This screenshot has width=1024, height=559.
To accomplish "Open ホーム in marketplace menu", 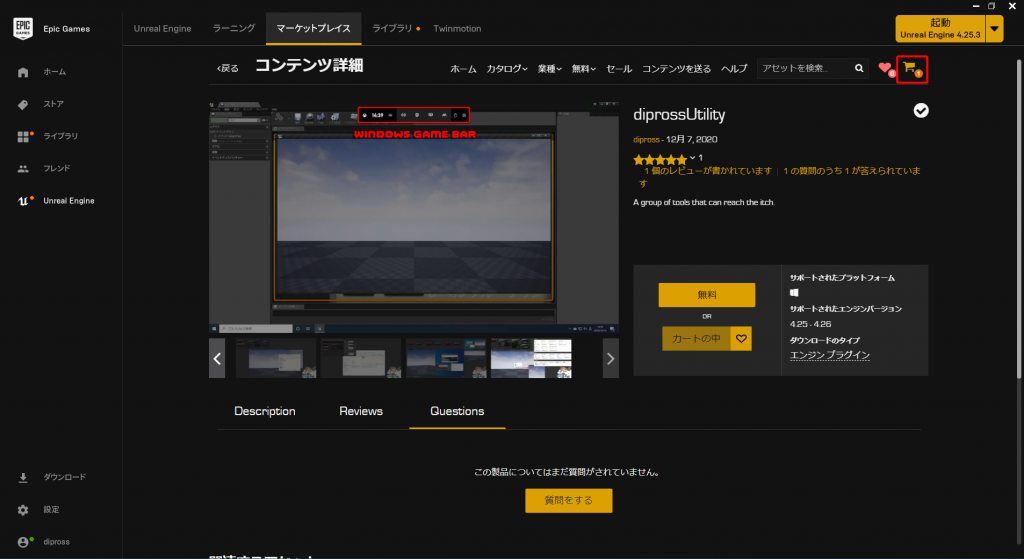I will [x=463, y=69].
